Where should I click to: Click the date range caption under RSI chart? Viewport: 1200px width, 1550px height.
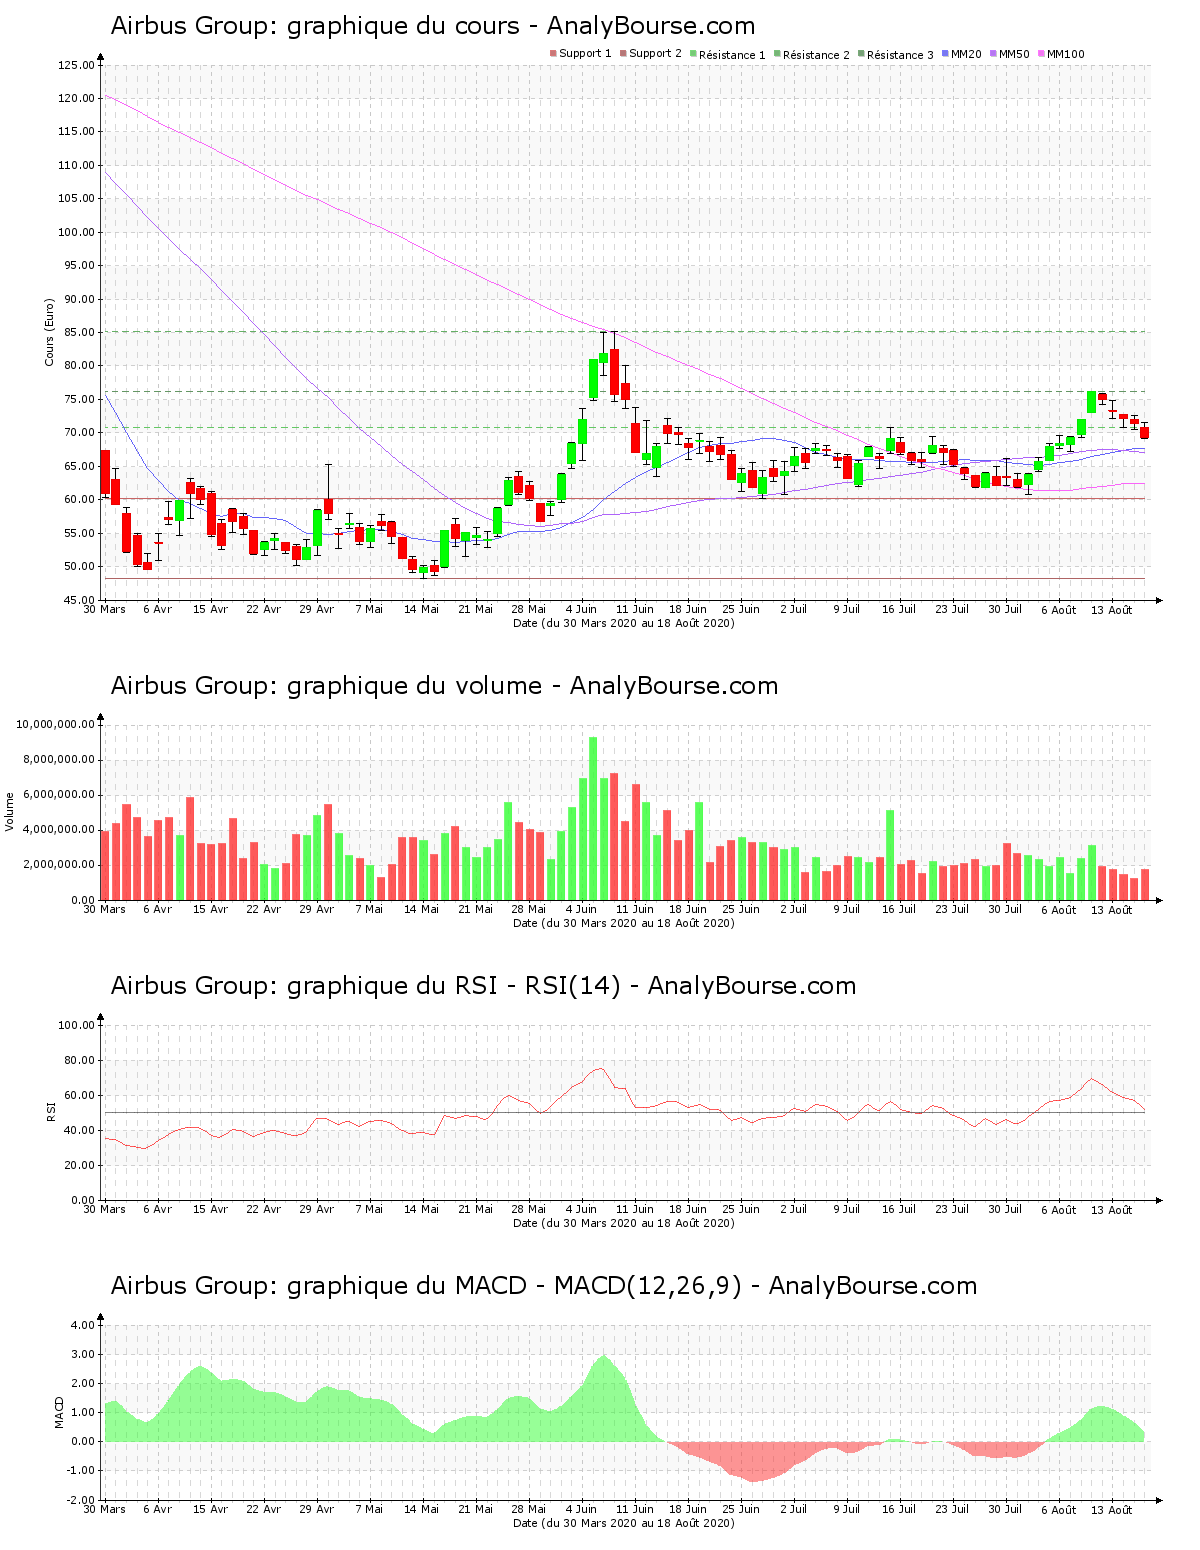tap(623, 1223)
